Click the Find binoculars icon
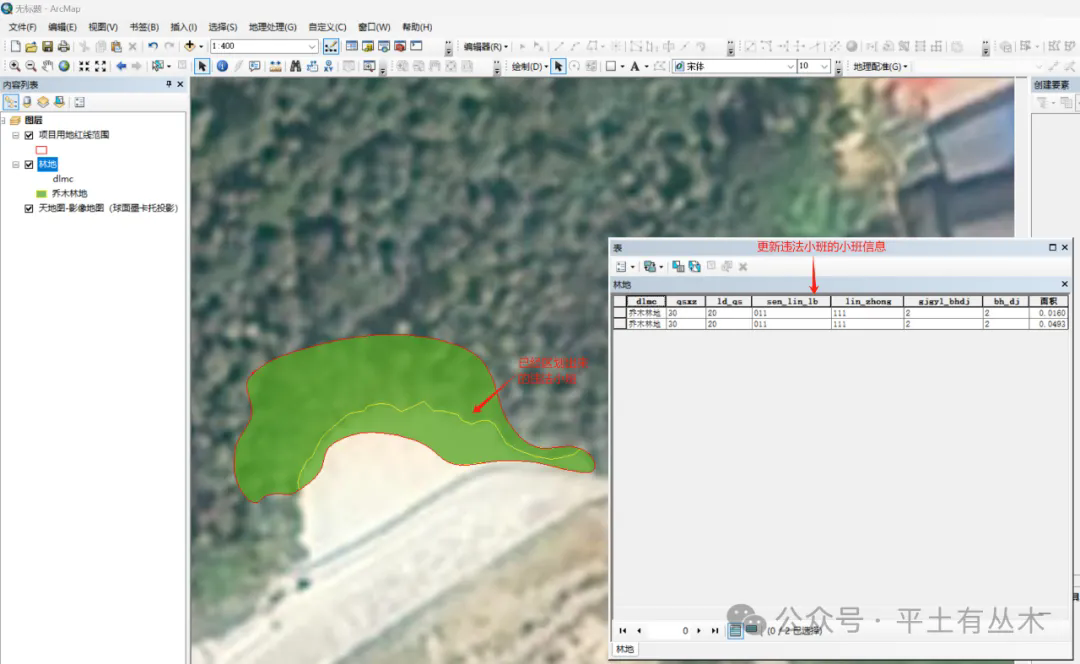Viewport: 1080px width, 664px height. [295, 66]
